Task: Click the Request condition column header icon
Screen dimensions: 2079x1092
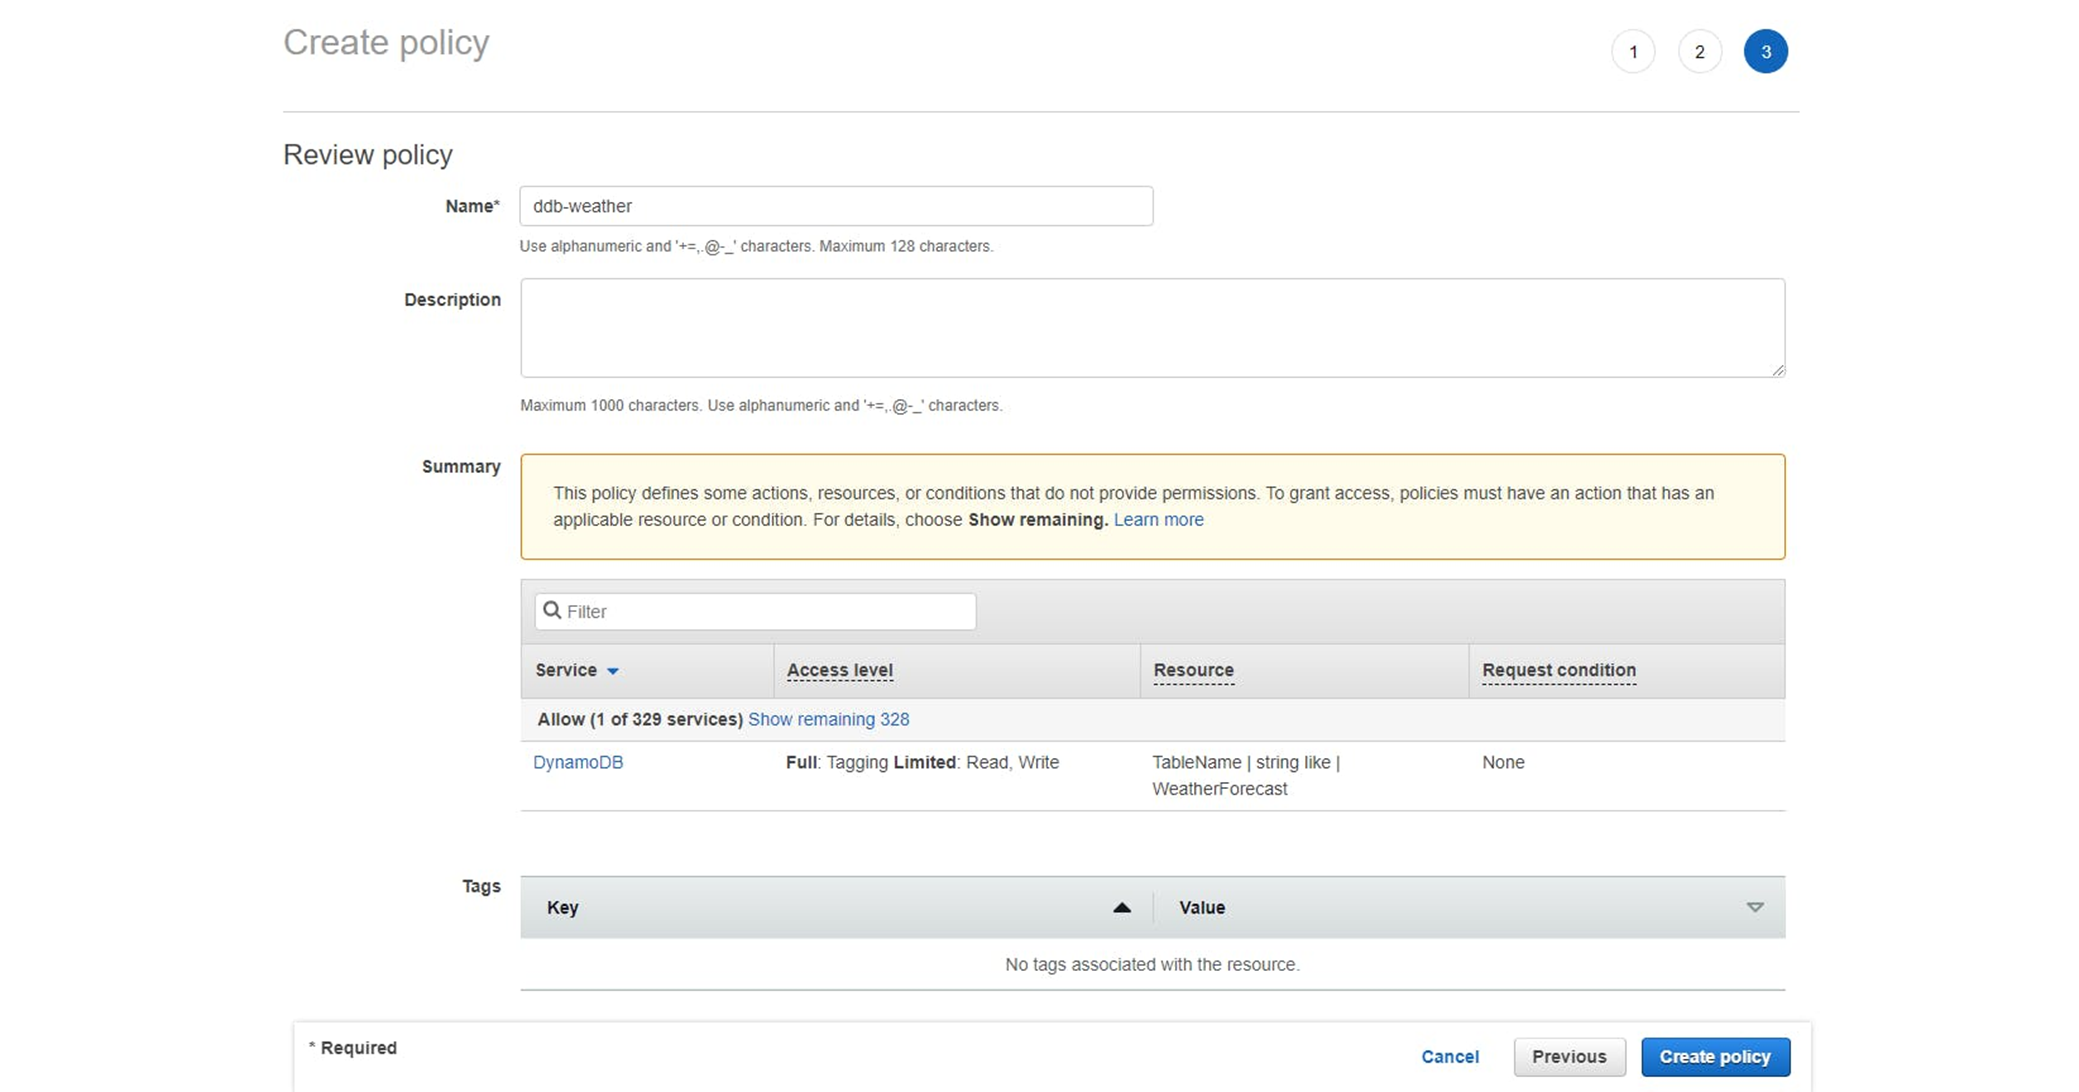Action: 1559,670
